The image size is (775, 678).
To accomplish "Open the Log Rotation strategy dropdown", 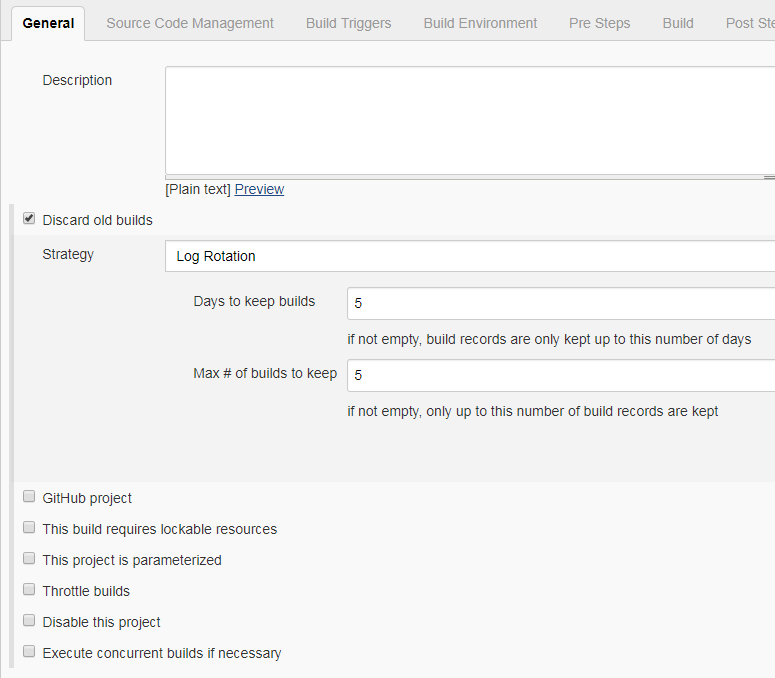I will click(468, 256).
